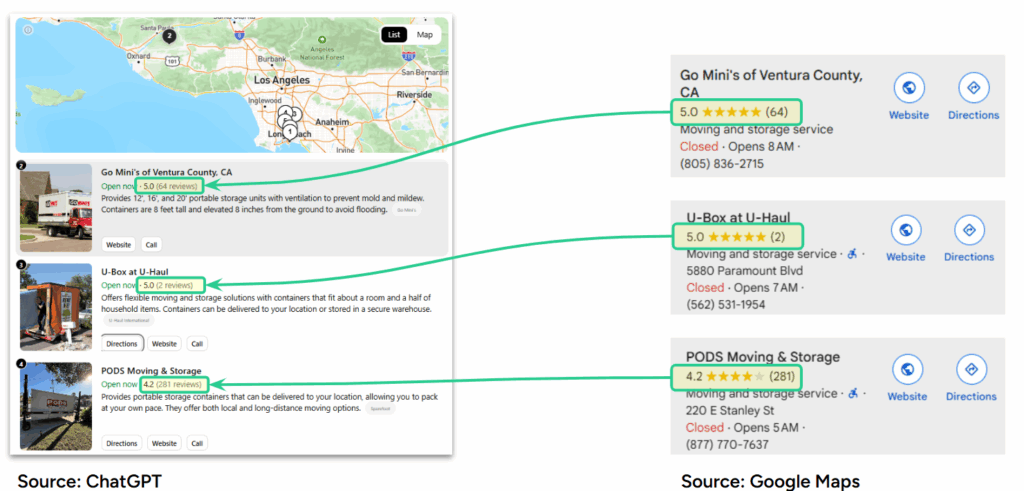Click Google Maps Website globe icon for Go Mini's

pos(909,87)
